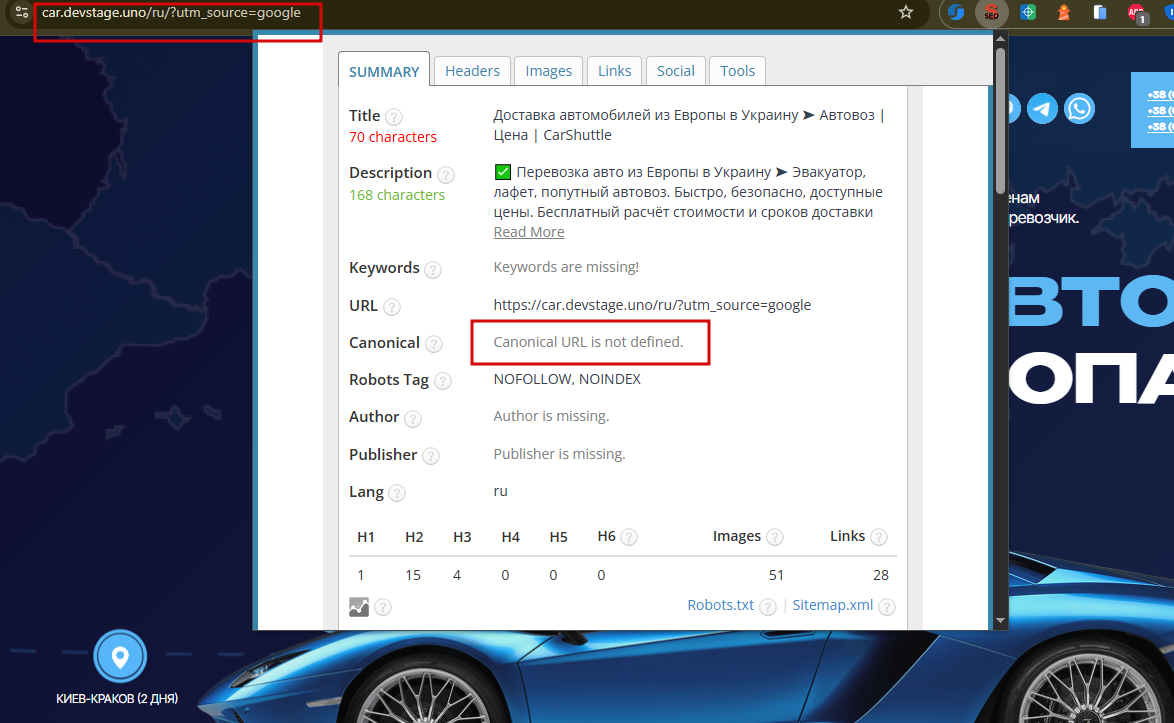Open the Sitemap.xml link
This screenshot has height=723, width=1174.
pos(833,605)
